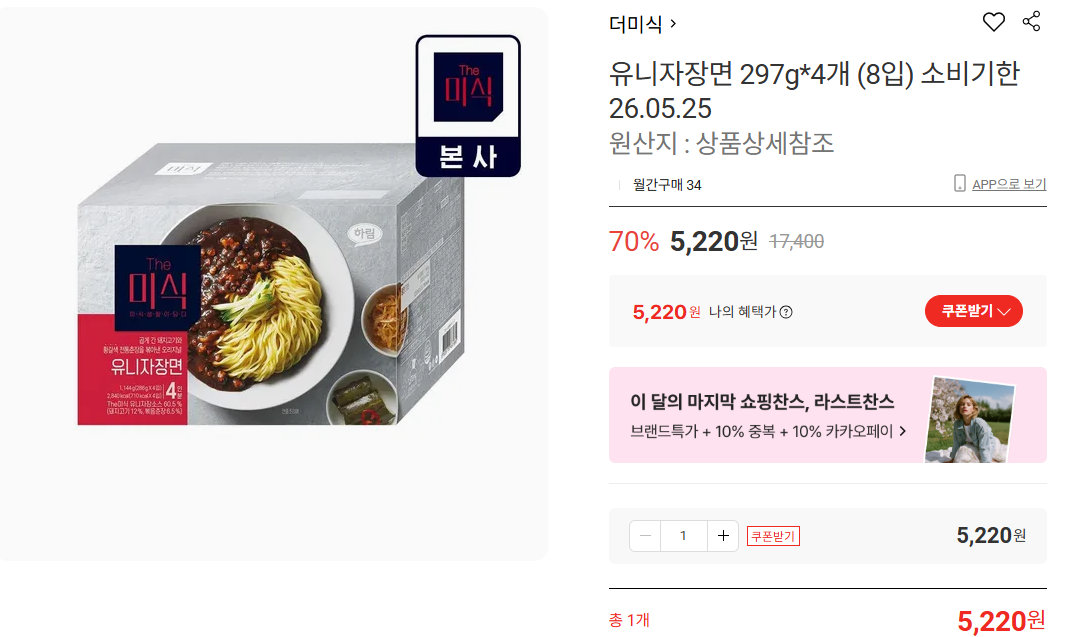Click the share icon

1031,21
